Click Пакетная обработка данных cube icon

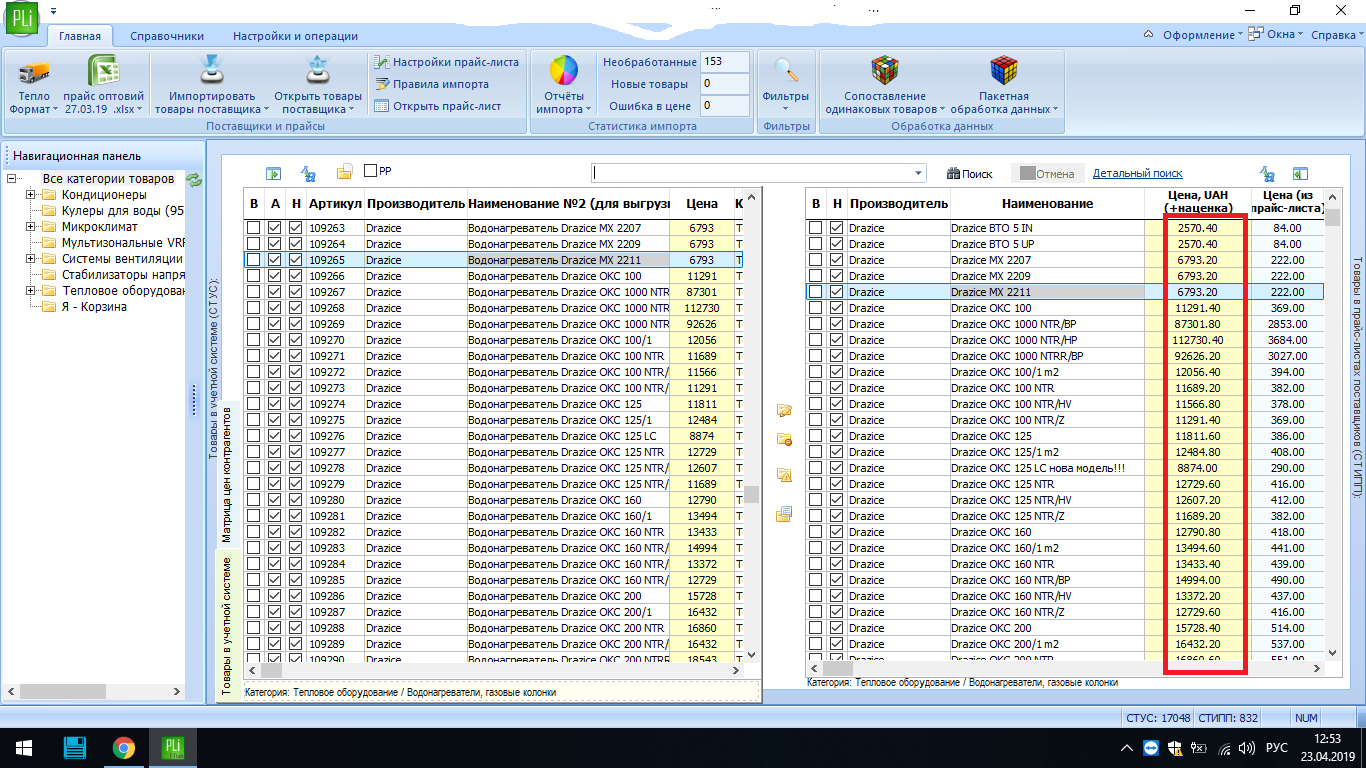pyautogui.click(x=1004, y=72)
